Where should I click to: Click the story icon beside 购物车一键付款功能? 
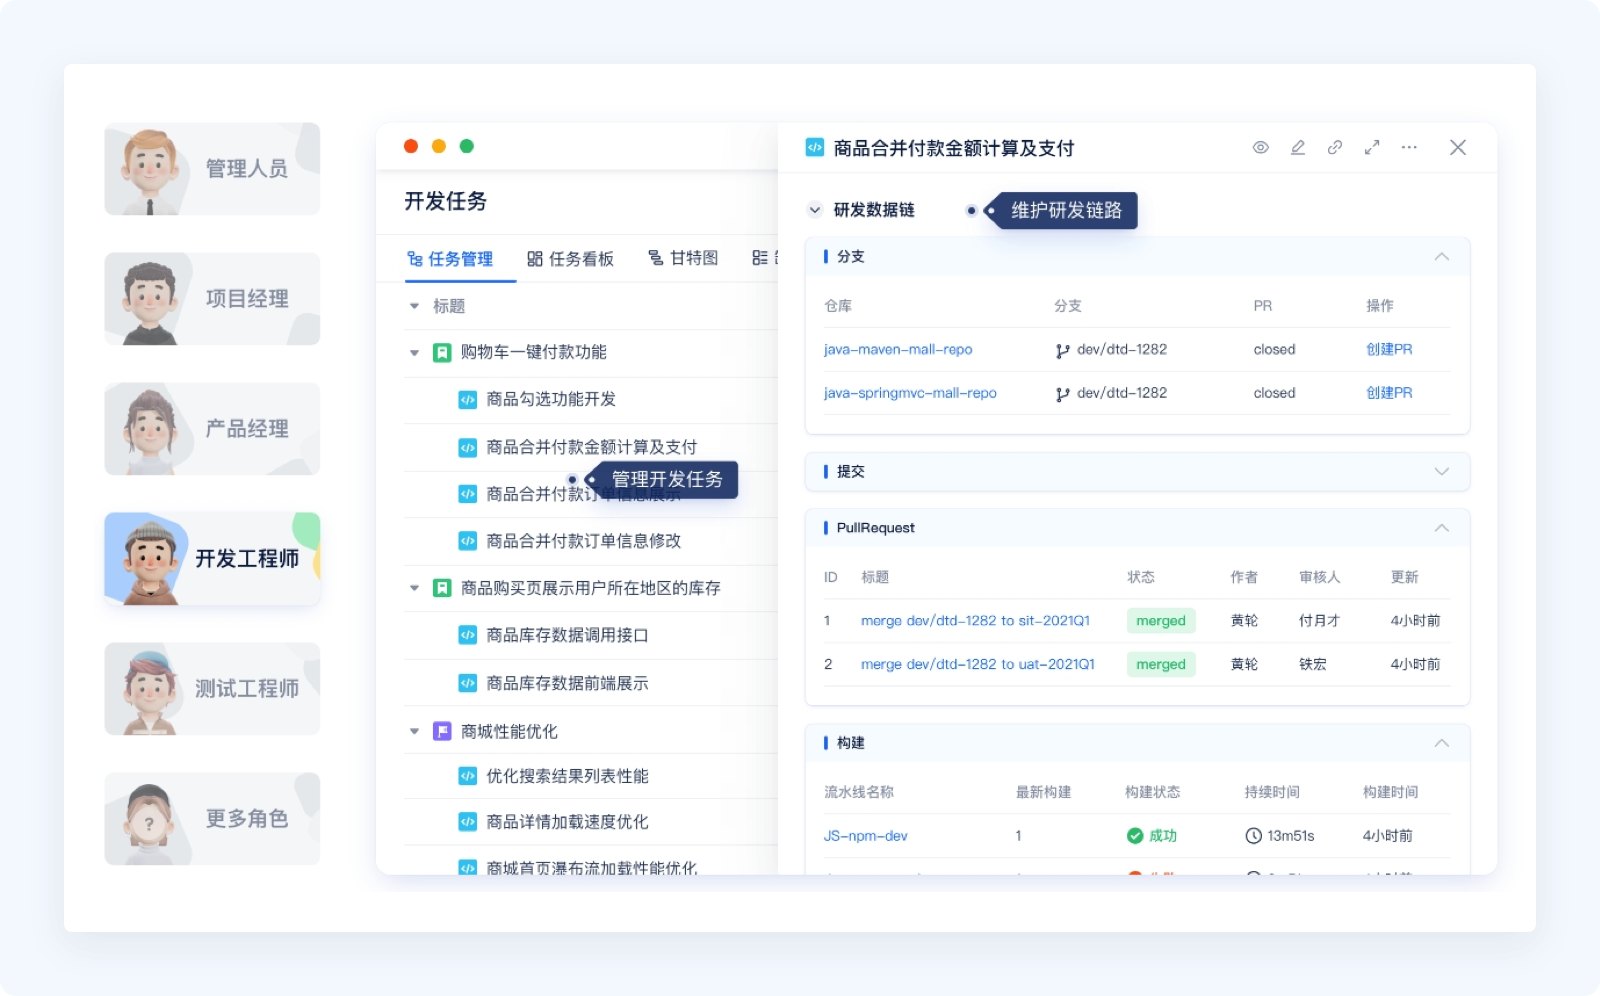[x=441, y=353]
